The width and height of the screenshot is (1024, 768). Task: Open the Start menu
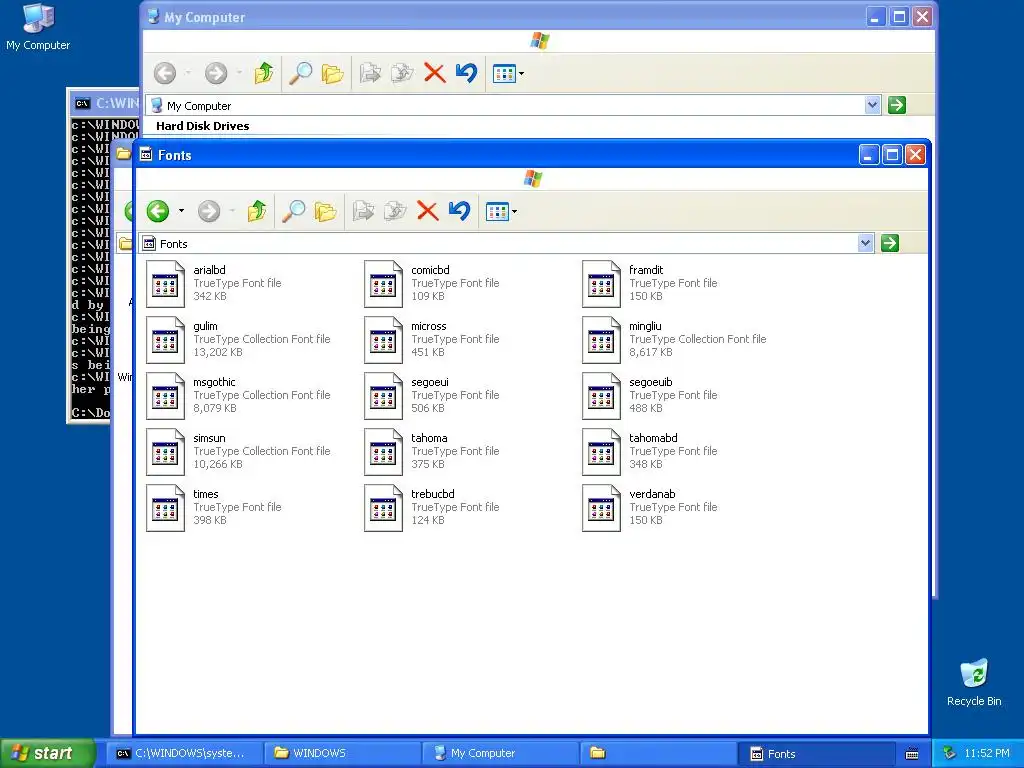pyautogui.click(x=48, y=753)
